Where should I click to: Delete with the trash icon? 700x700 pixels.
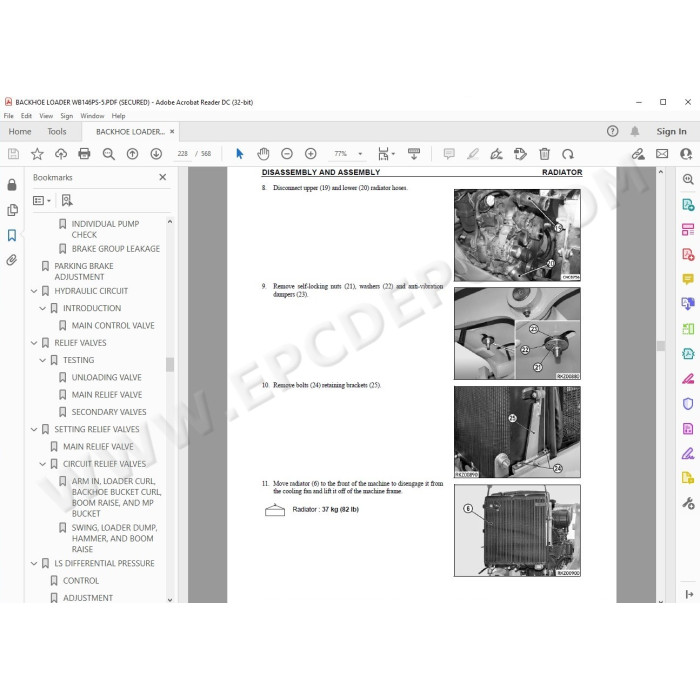544,154
